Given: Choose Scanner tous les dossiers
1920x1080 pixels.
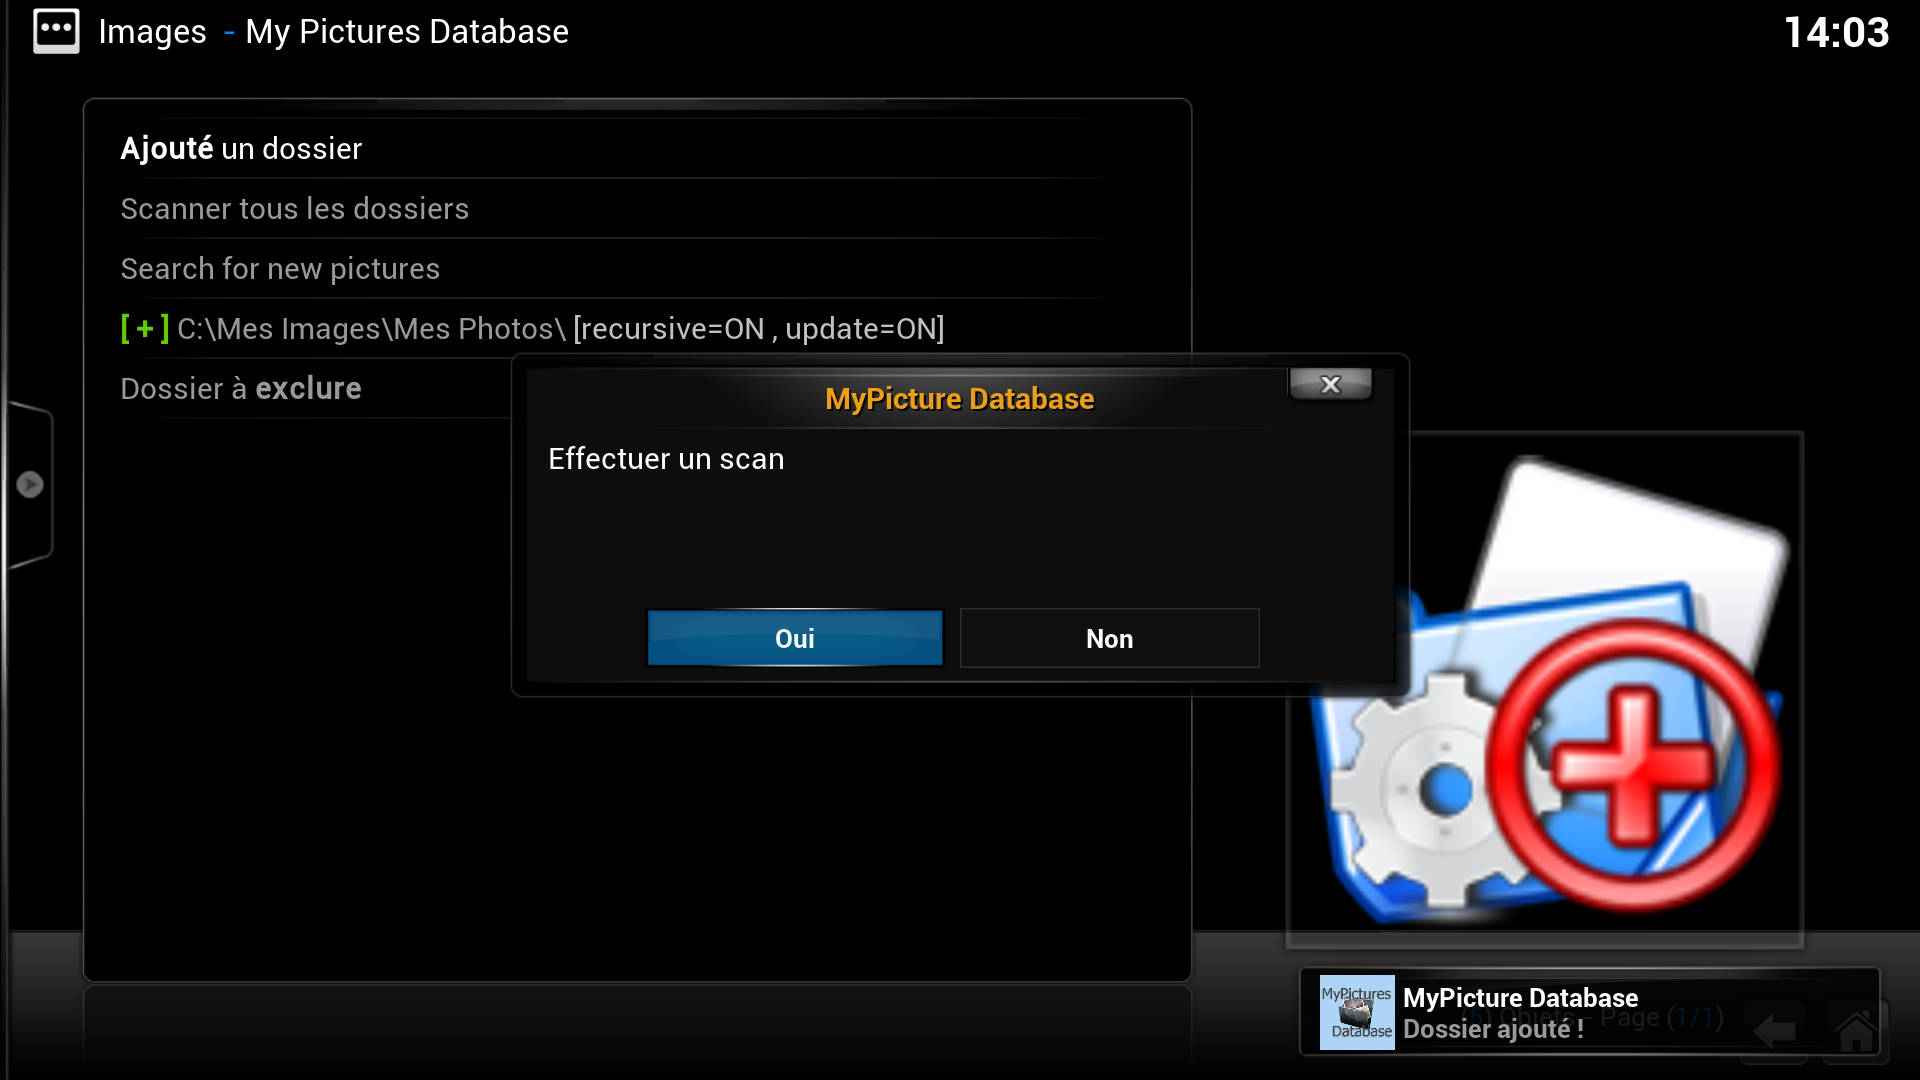Looking at the screenshot, I should click(x=638, y=209).
